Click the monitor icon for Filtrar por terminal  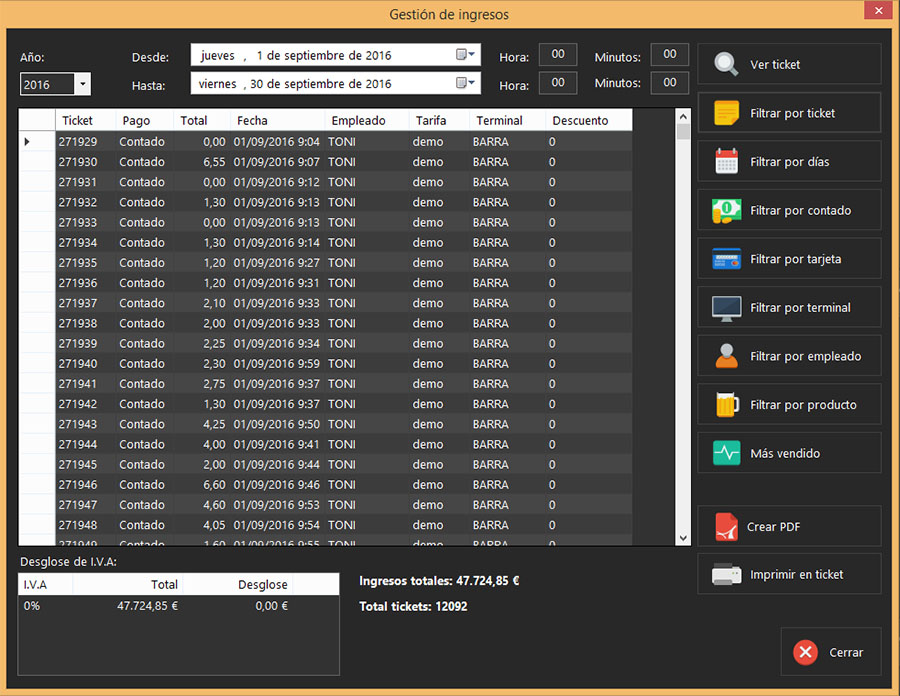726,308
